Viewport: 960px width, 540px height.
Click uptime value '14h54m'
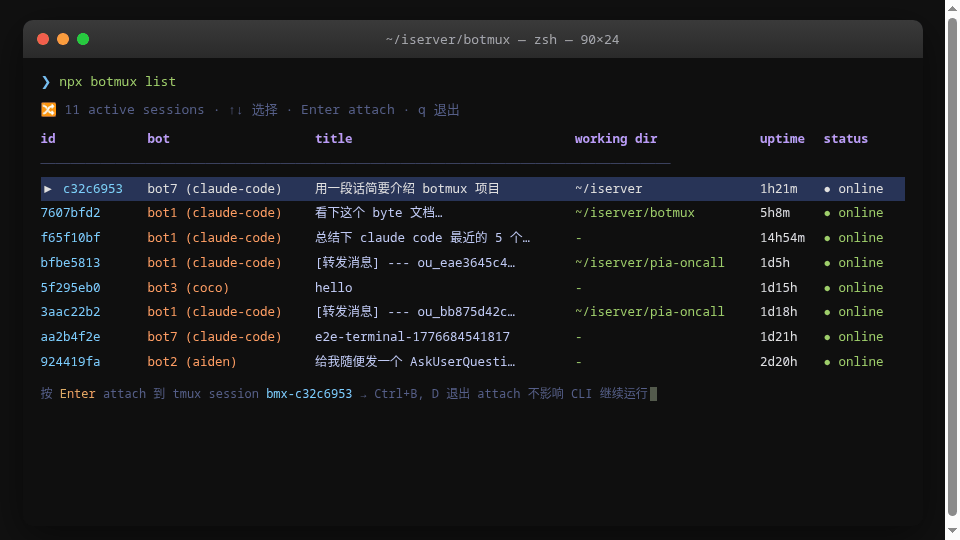point(782,238)
